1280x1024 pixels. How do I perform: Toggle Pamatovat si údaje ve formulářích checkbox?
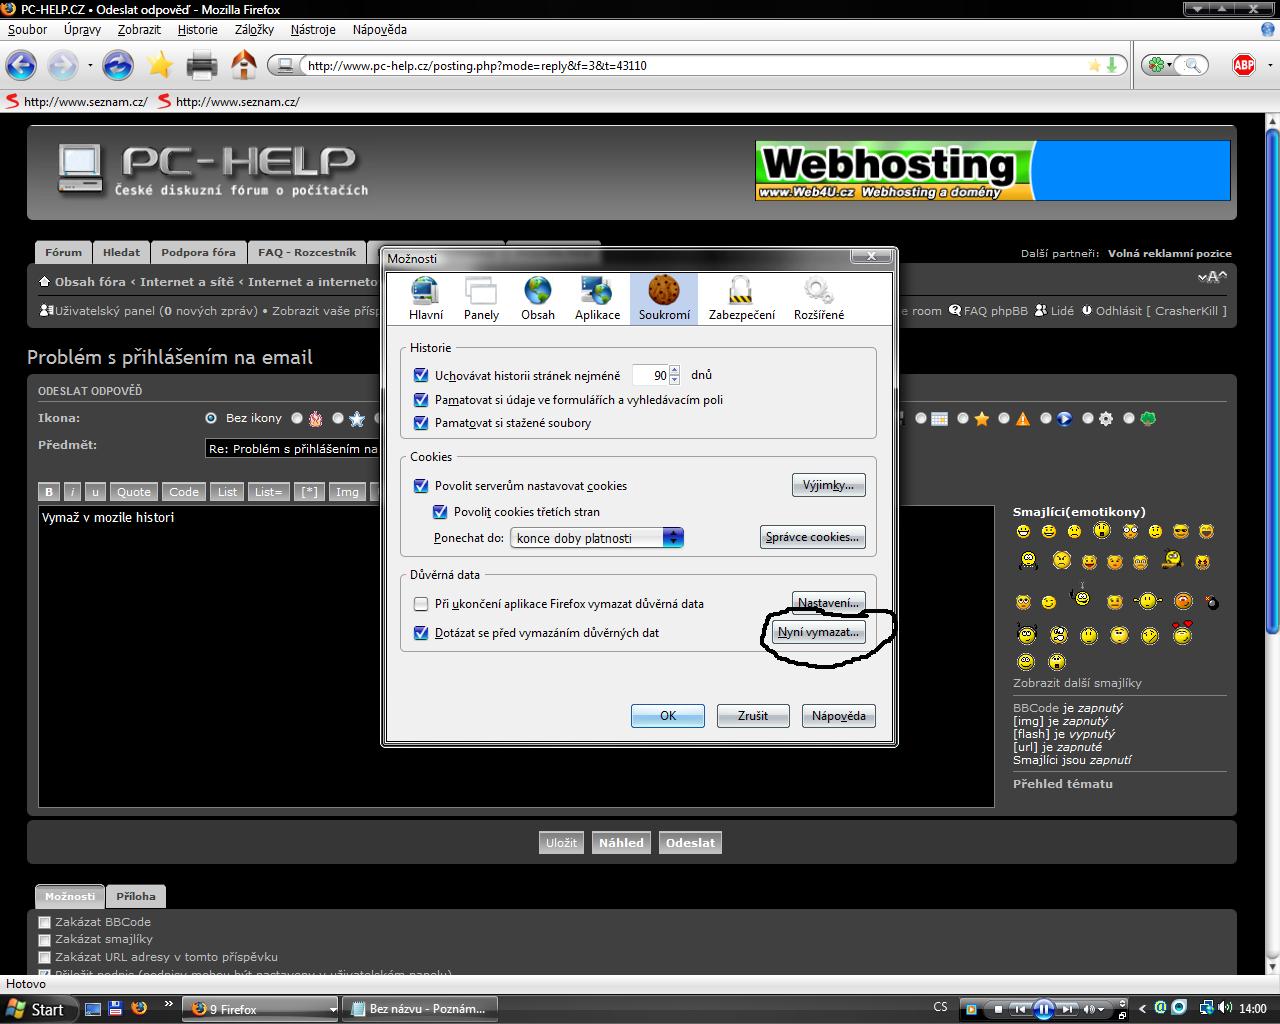point(421,400)
